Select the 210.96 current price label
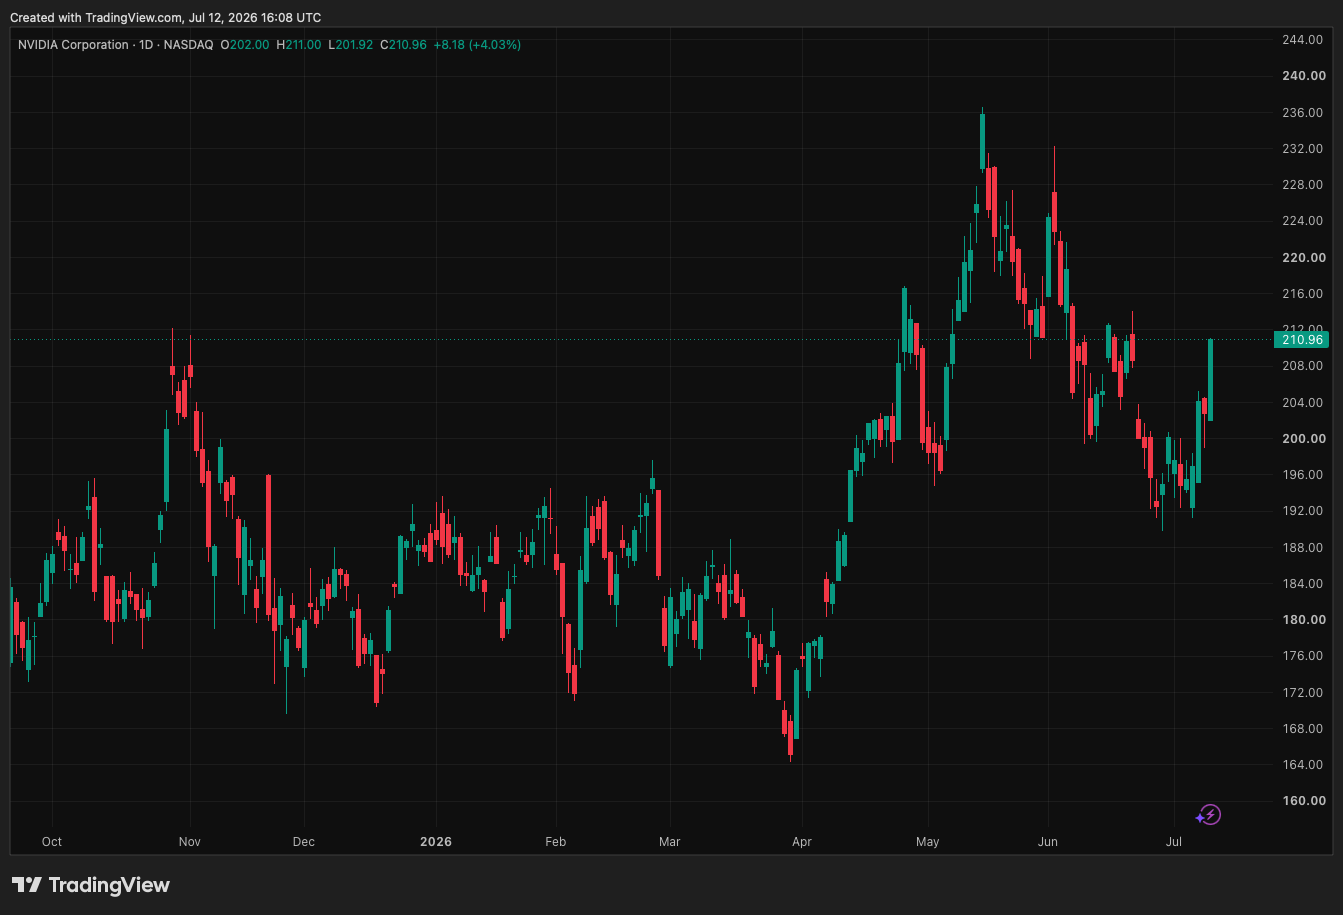The width and height of the screenshot is (1343, 915). pyautogui.click(x=1301, y=340)
